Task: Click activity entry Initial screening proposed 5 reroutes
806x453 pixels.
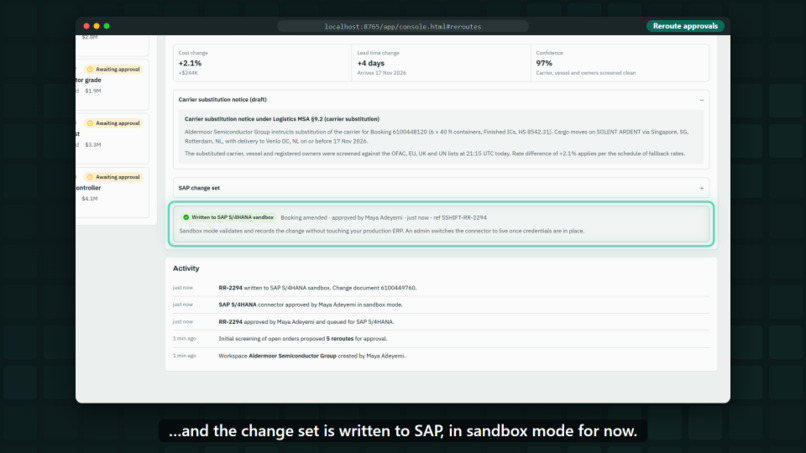Action: click(x=441, y=339)
